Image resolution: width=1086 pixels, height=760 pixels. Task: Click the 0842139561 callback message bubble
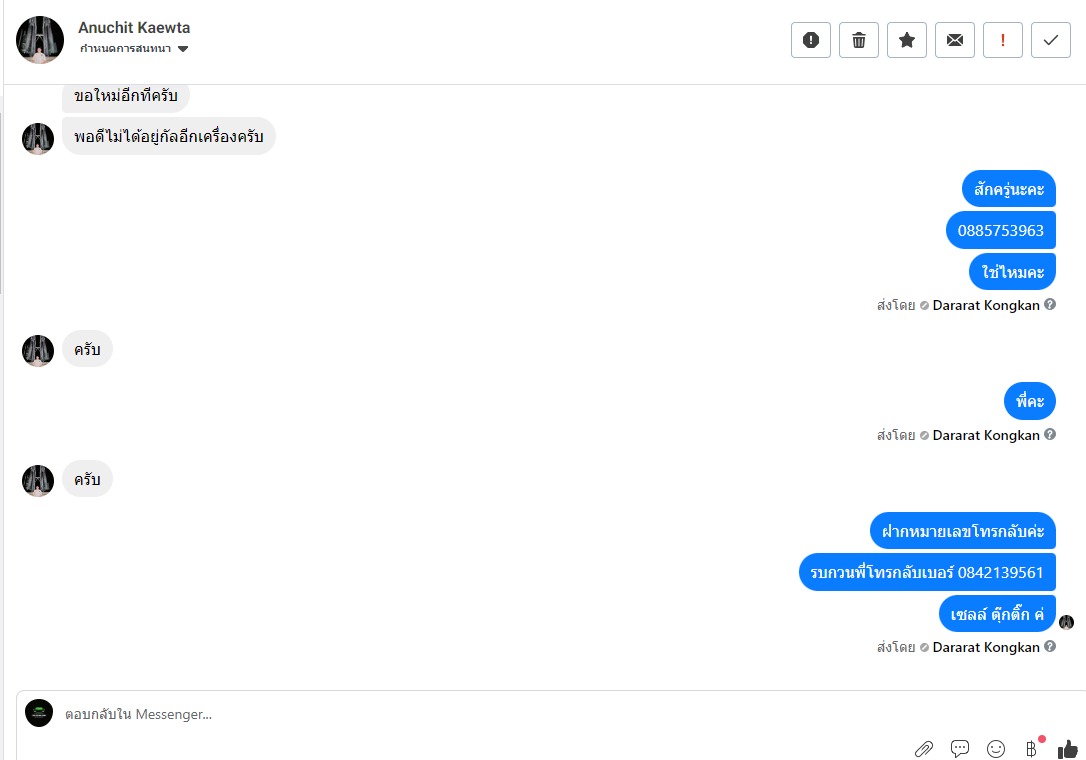(927, 572)
